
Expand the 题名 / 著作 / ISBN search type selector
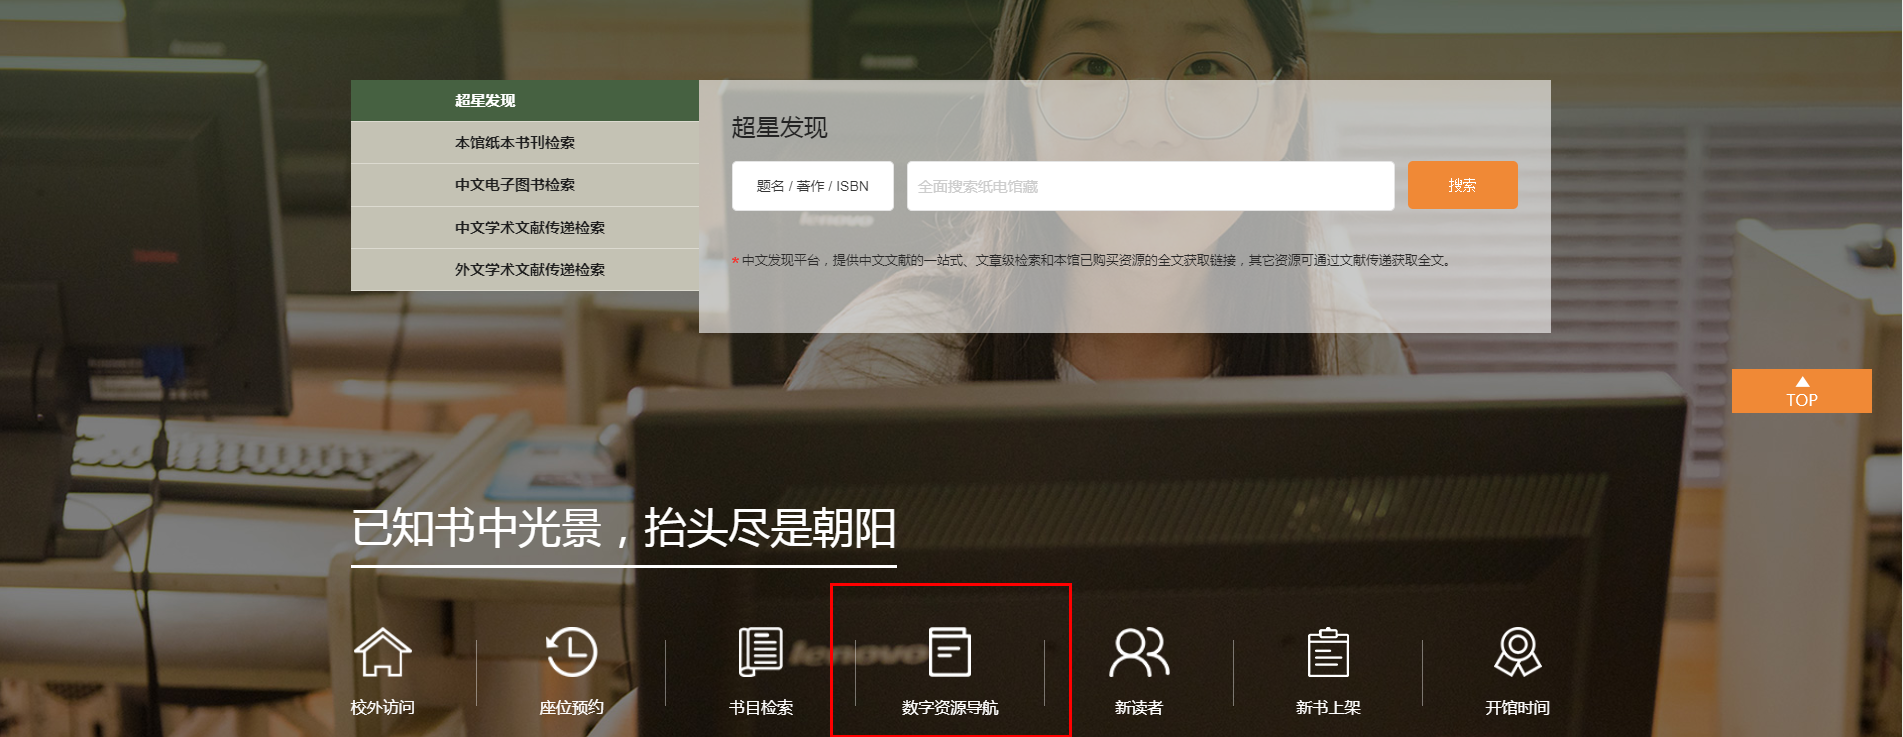[812, 186]
